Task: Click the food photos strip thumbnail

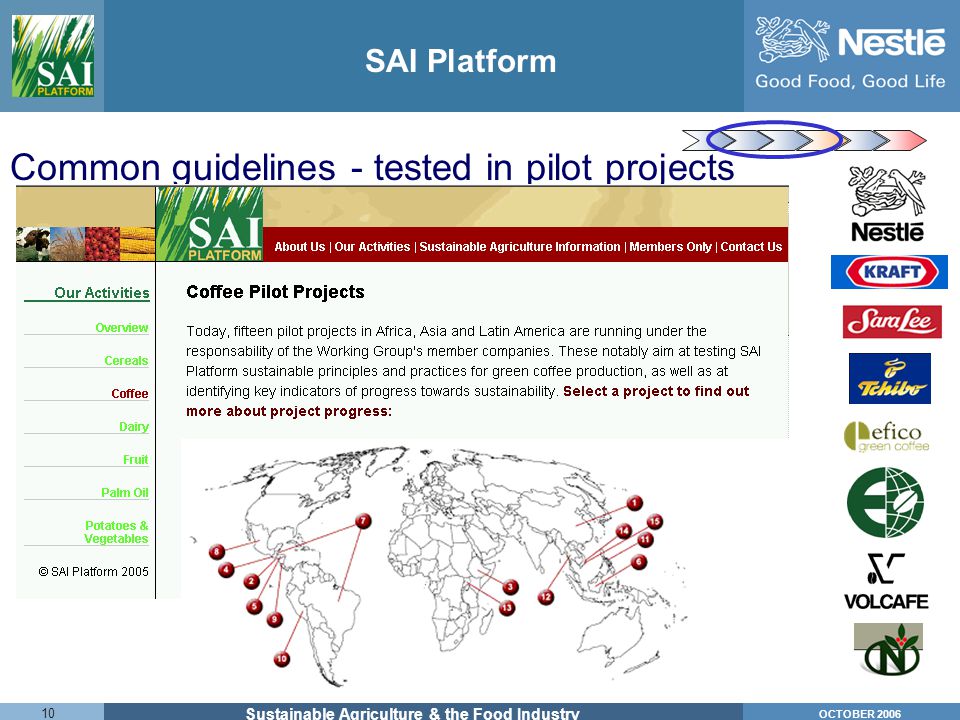Action: tap(85, 244)
